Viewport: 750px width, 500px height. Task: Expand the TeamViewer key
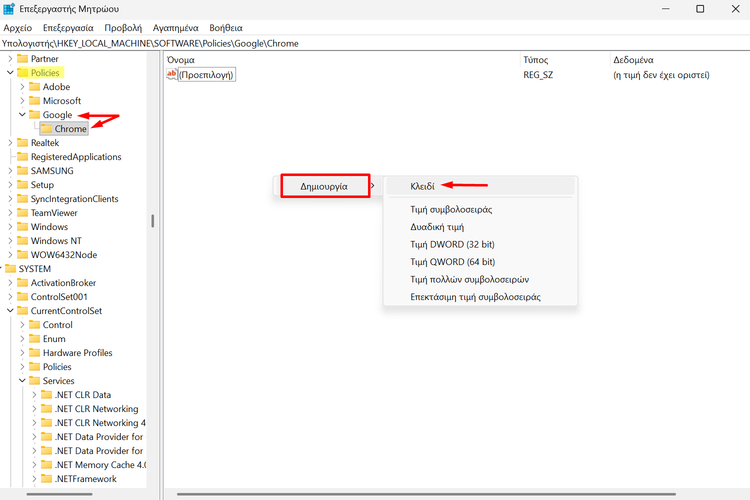coord(10,213)
